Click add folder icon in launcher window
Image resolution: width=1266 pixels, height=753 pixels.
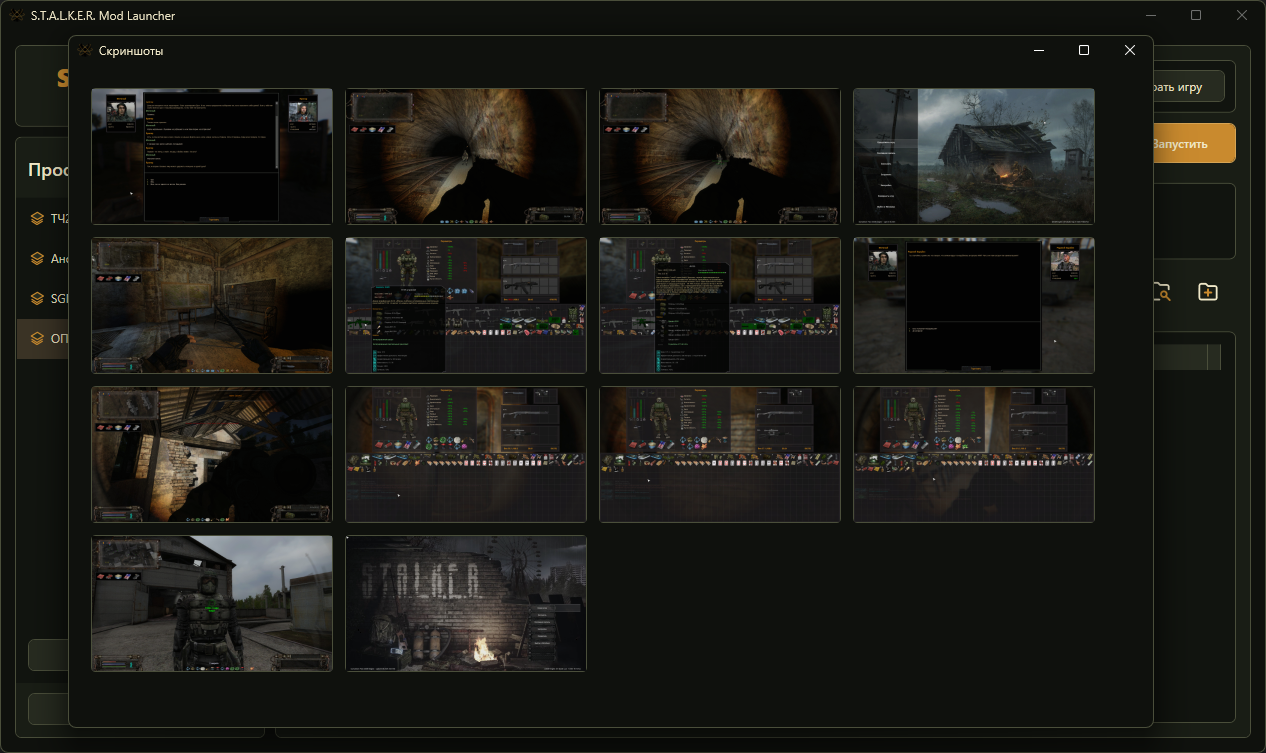coord(1208,292)
